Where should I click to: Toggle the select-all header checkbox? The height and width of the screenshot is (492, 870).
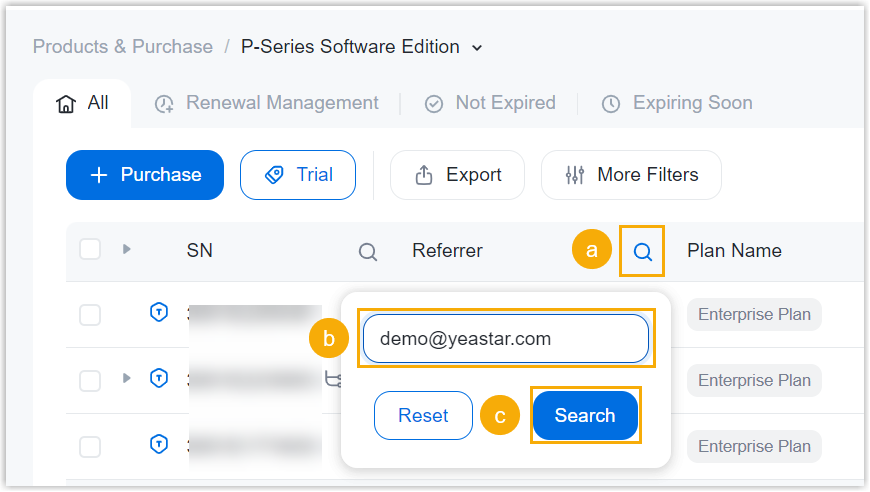point(90,250)
